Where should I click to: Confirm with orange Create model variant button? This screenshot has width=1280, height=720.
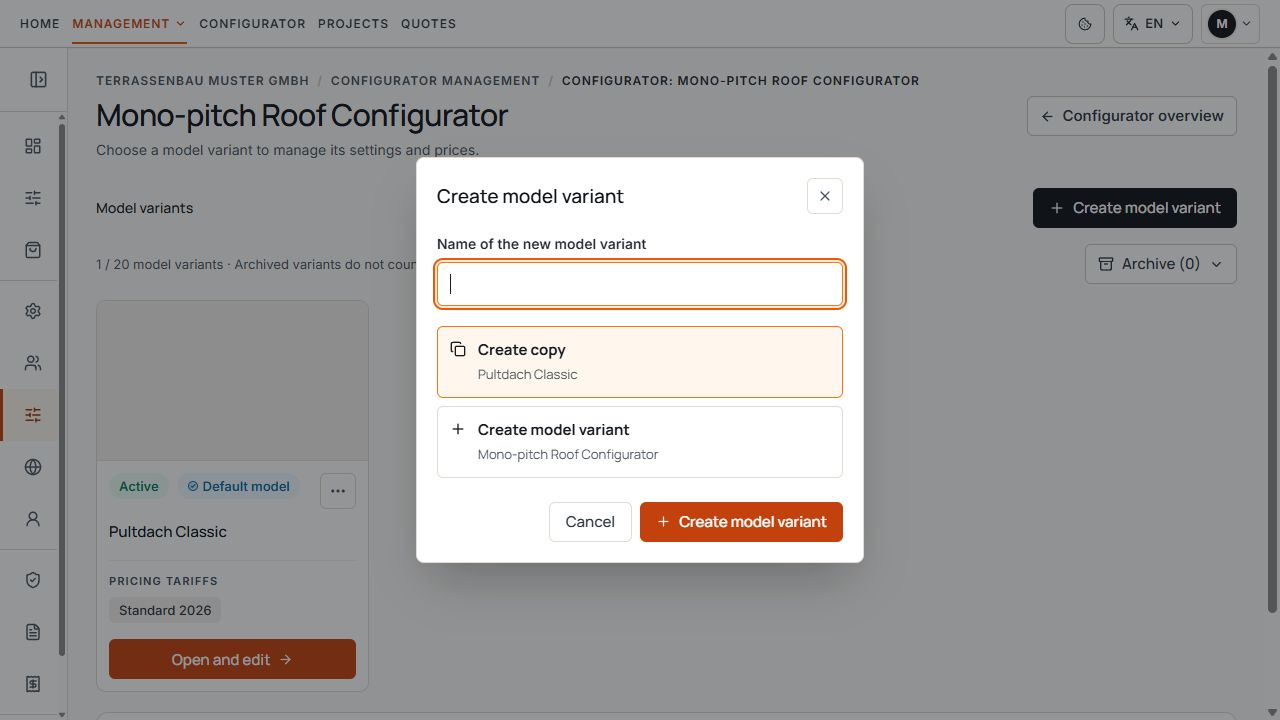click(741, 522)
